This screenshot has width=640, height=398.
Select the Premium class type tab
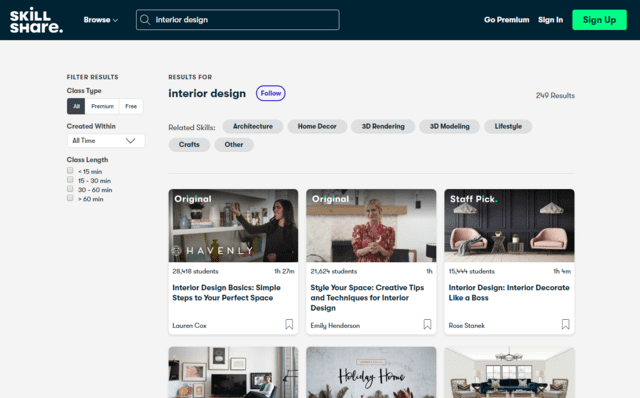click(102, 106)
